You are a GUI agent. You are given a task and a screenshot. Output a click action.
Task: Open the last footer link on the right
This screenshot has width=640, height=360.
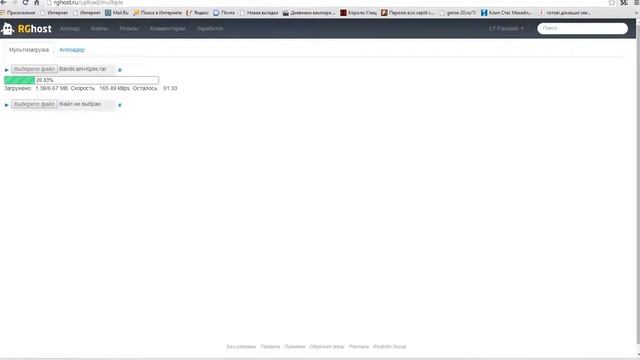389,347
